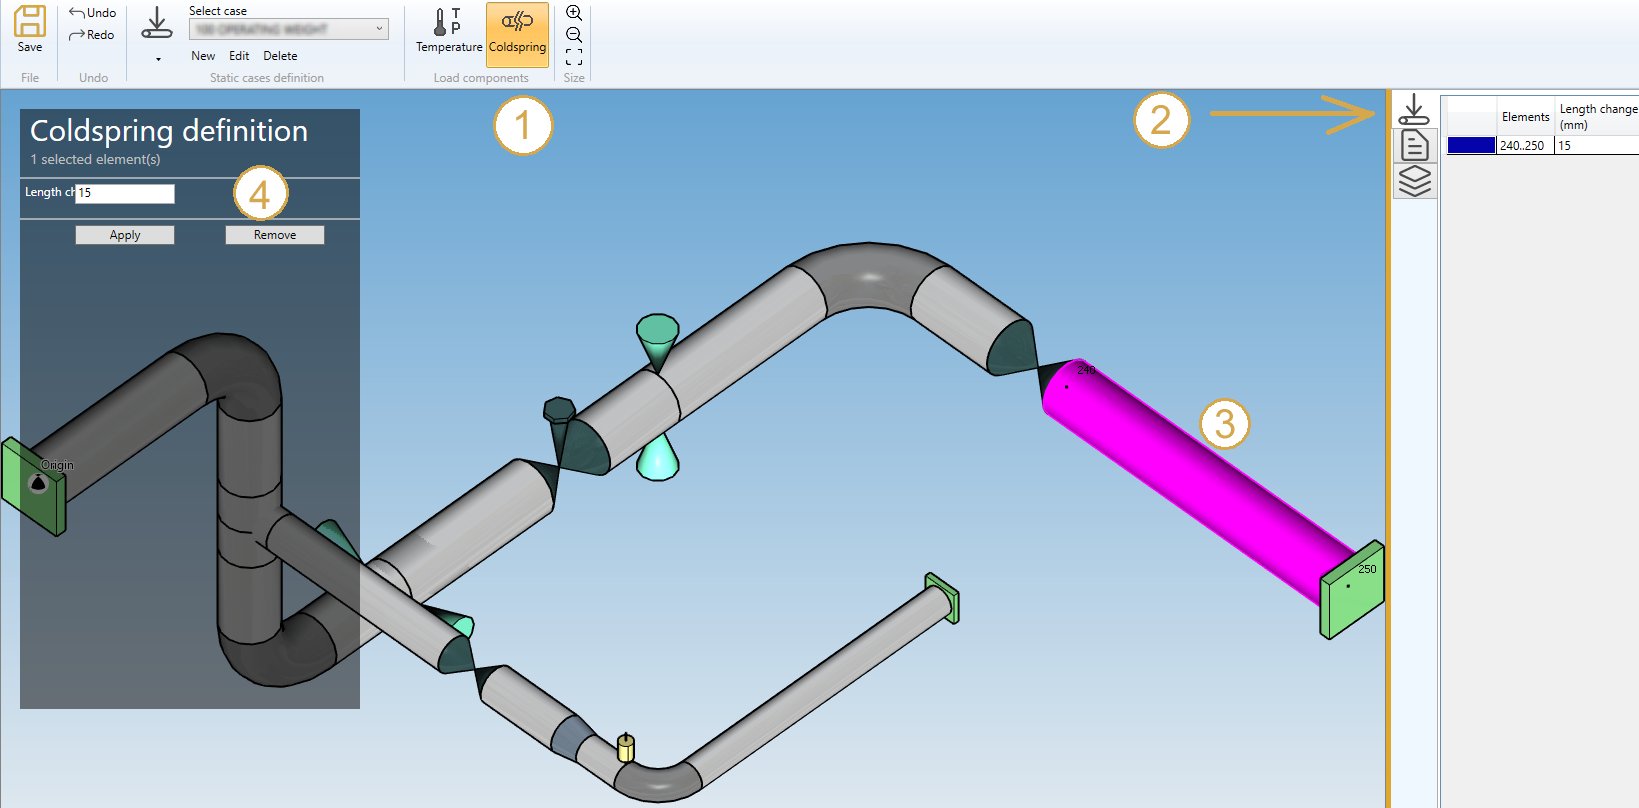This screenshot has width=1639, height=808.
Task: Open the loads tab in right sidebar
Action: 1414,110
